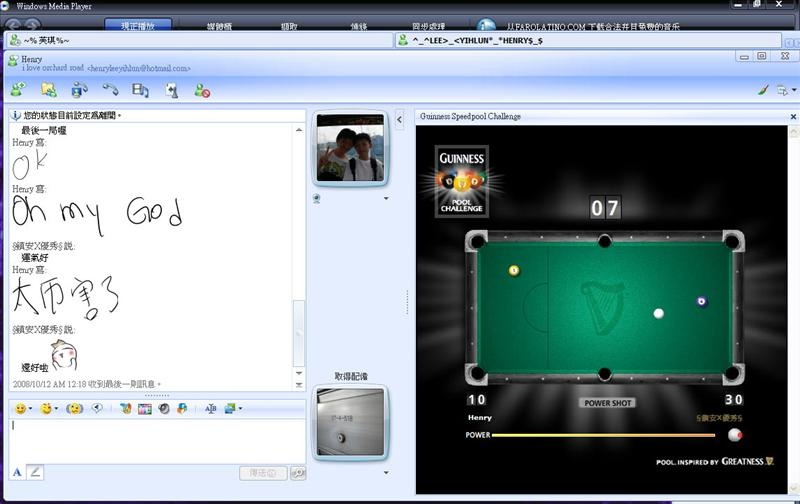This screenshot has height=504, width=800.
Task: Open options arrow below Henry's display picture
Action: [386, 198]
